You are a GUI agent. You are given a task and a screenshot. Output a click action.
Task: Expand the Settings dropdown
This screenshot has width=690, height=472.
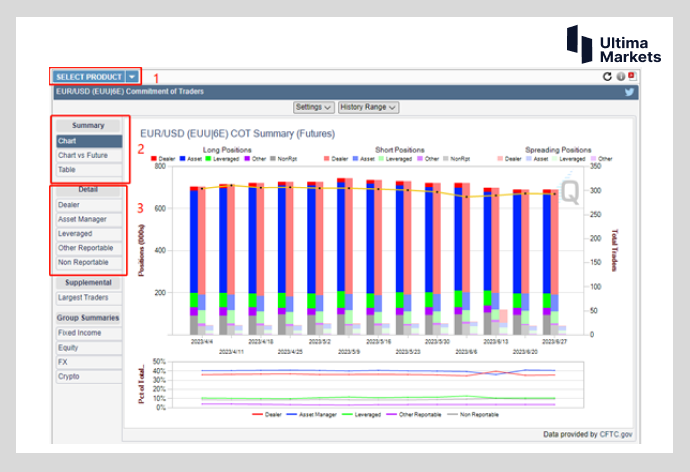(x=314, y=107)
